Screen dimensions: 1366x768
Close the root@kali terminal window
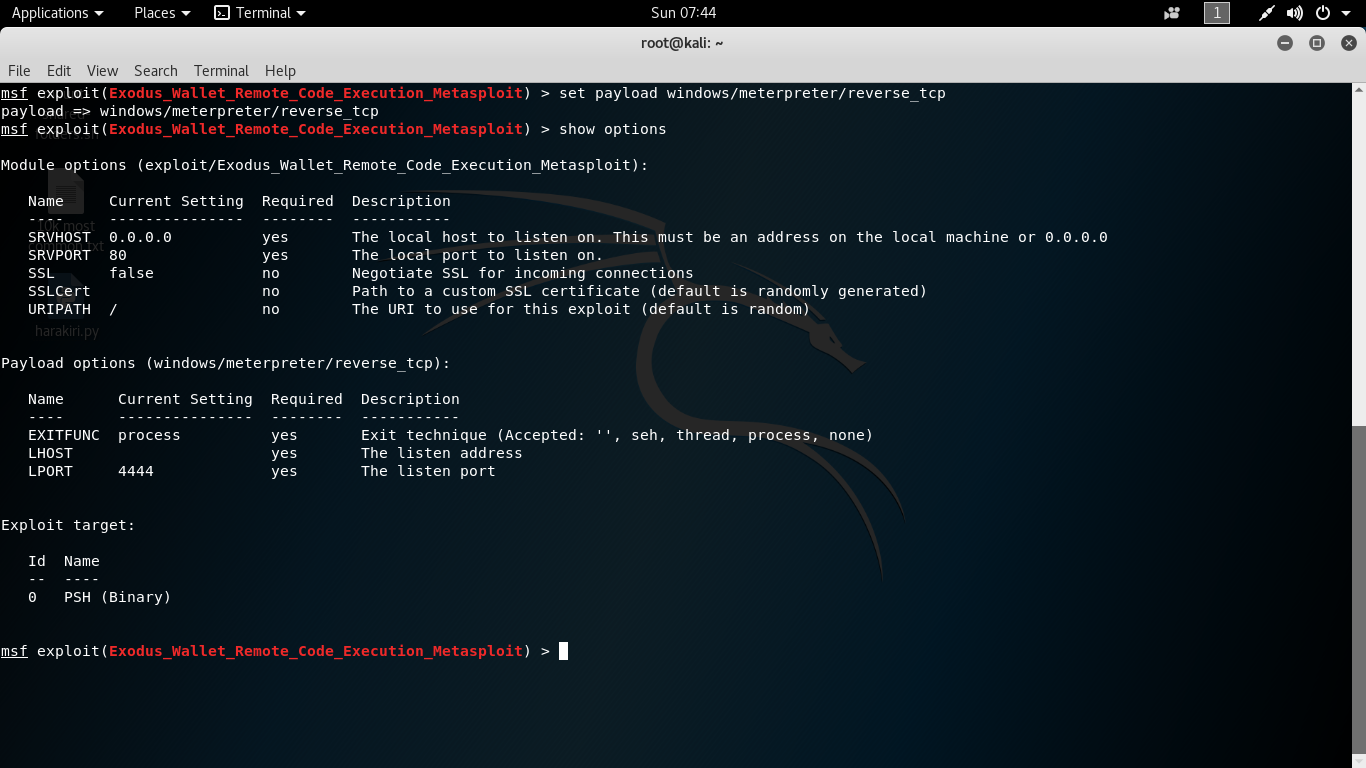click(x=1349, y=43)
